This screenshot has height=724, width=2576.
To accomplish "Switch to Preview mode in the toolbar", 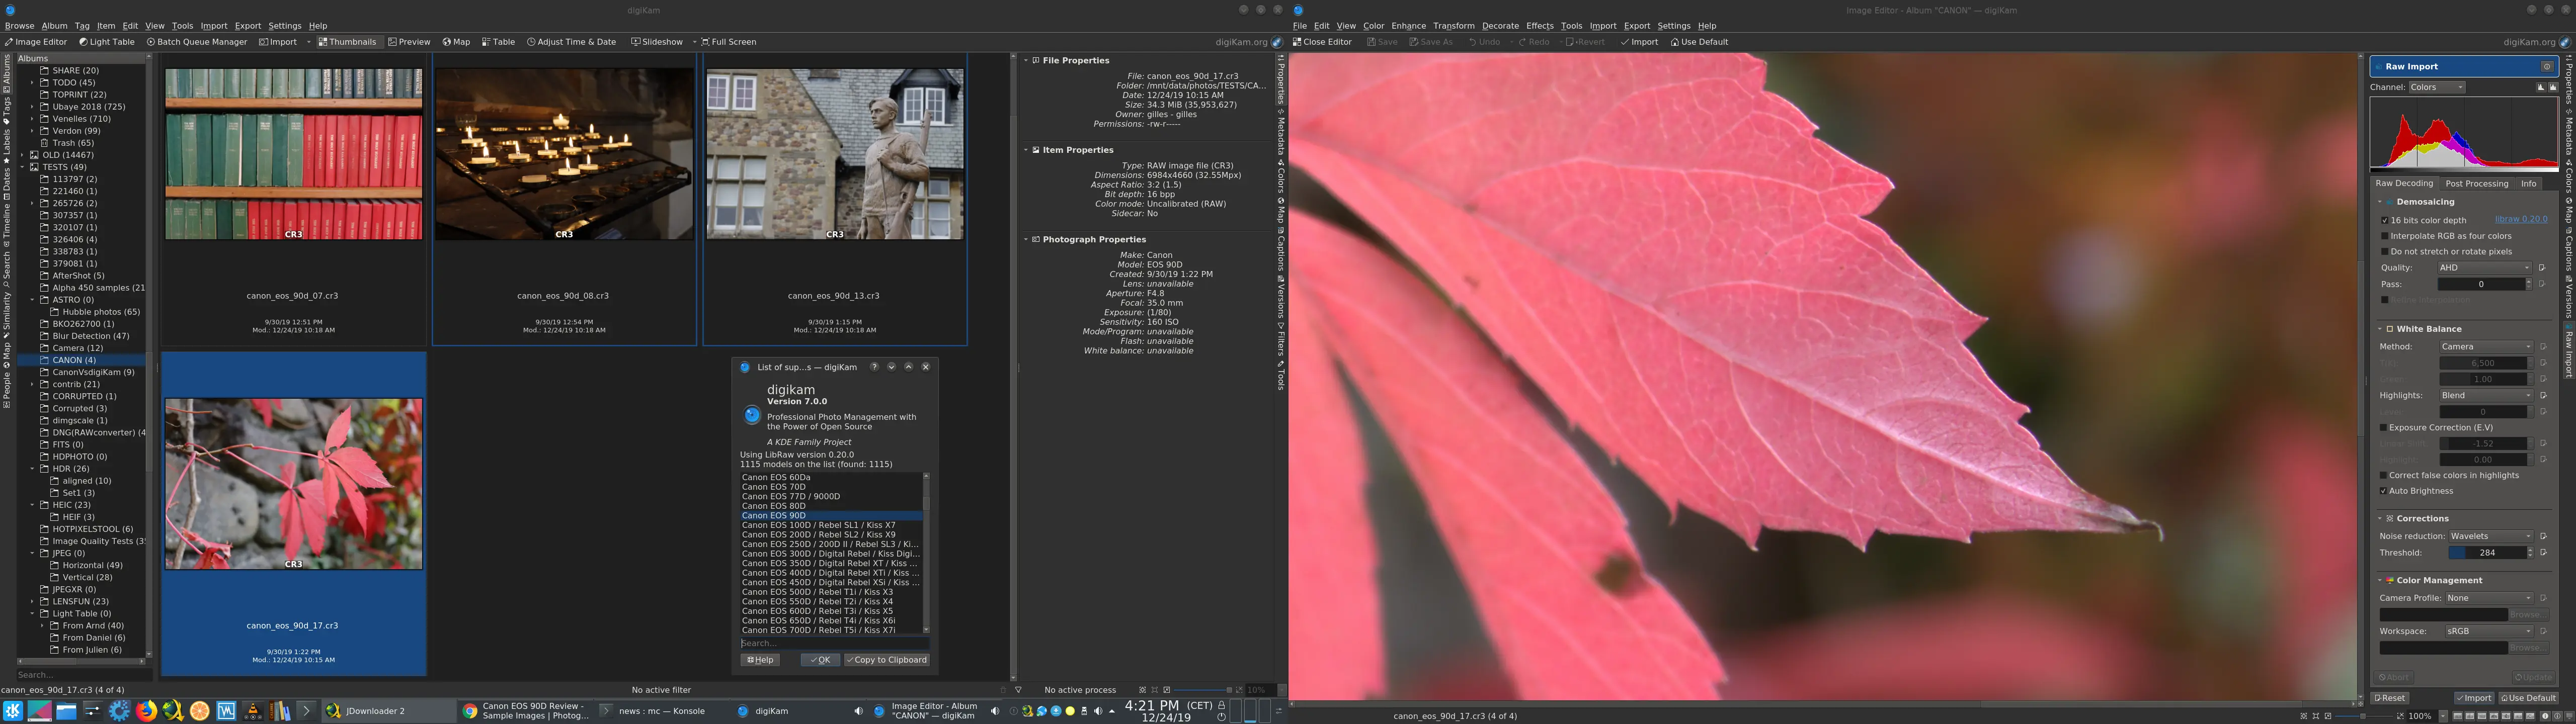I will tap(409, 41).
